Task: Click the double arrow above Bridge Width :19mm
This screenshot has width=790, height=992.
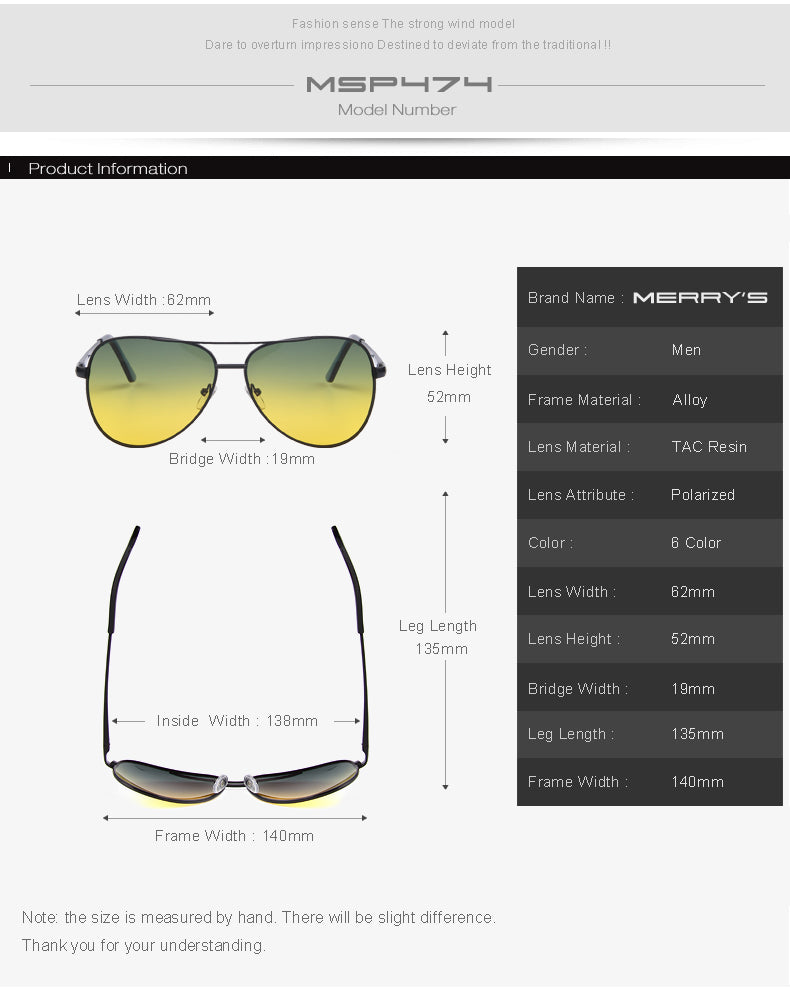Action: [233, 440]
